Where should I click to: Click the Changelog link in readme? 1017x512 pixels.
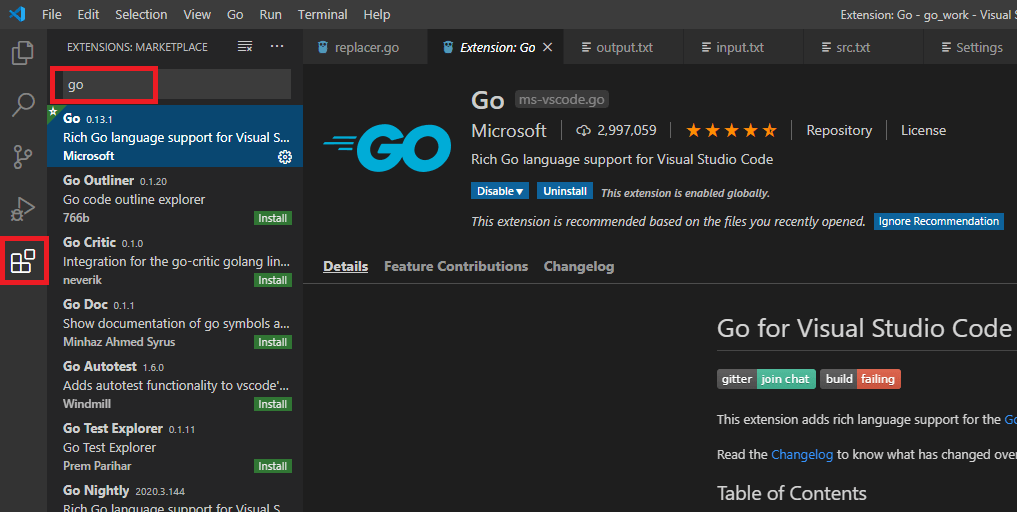(802, 454)
